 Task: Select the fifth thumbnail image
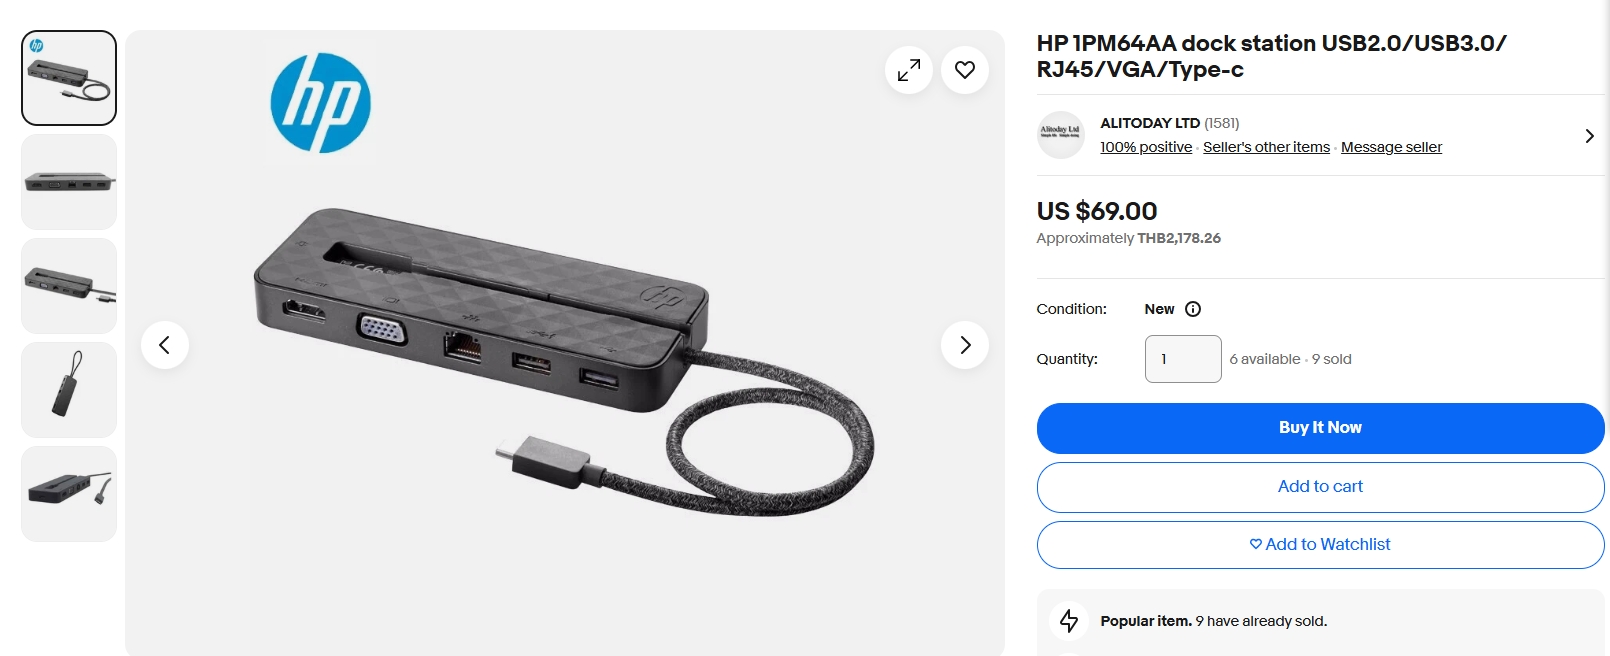[69, 494]
